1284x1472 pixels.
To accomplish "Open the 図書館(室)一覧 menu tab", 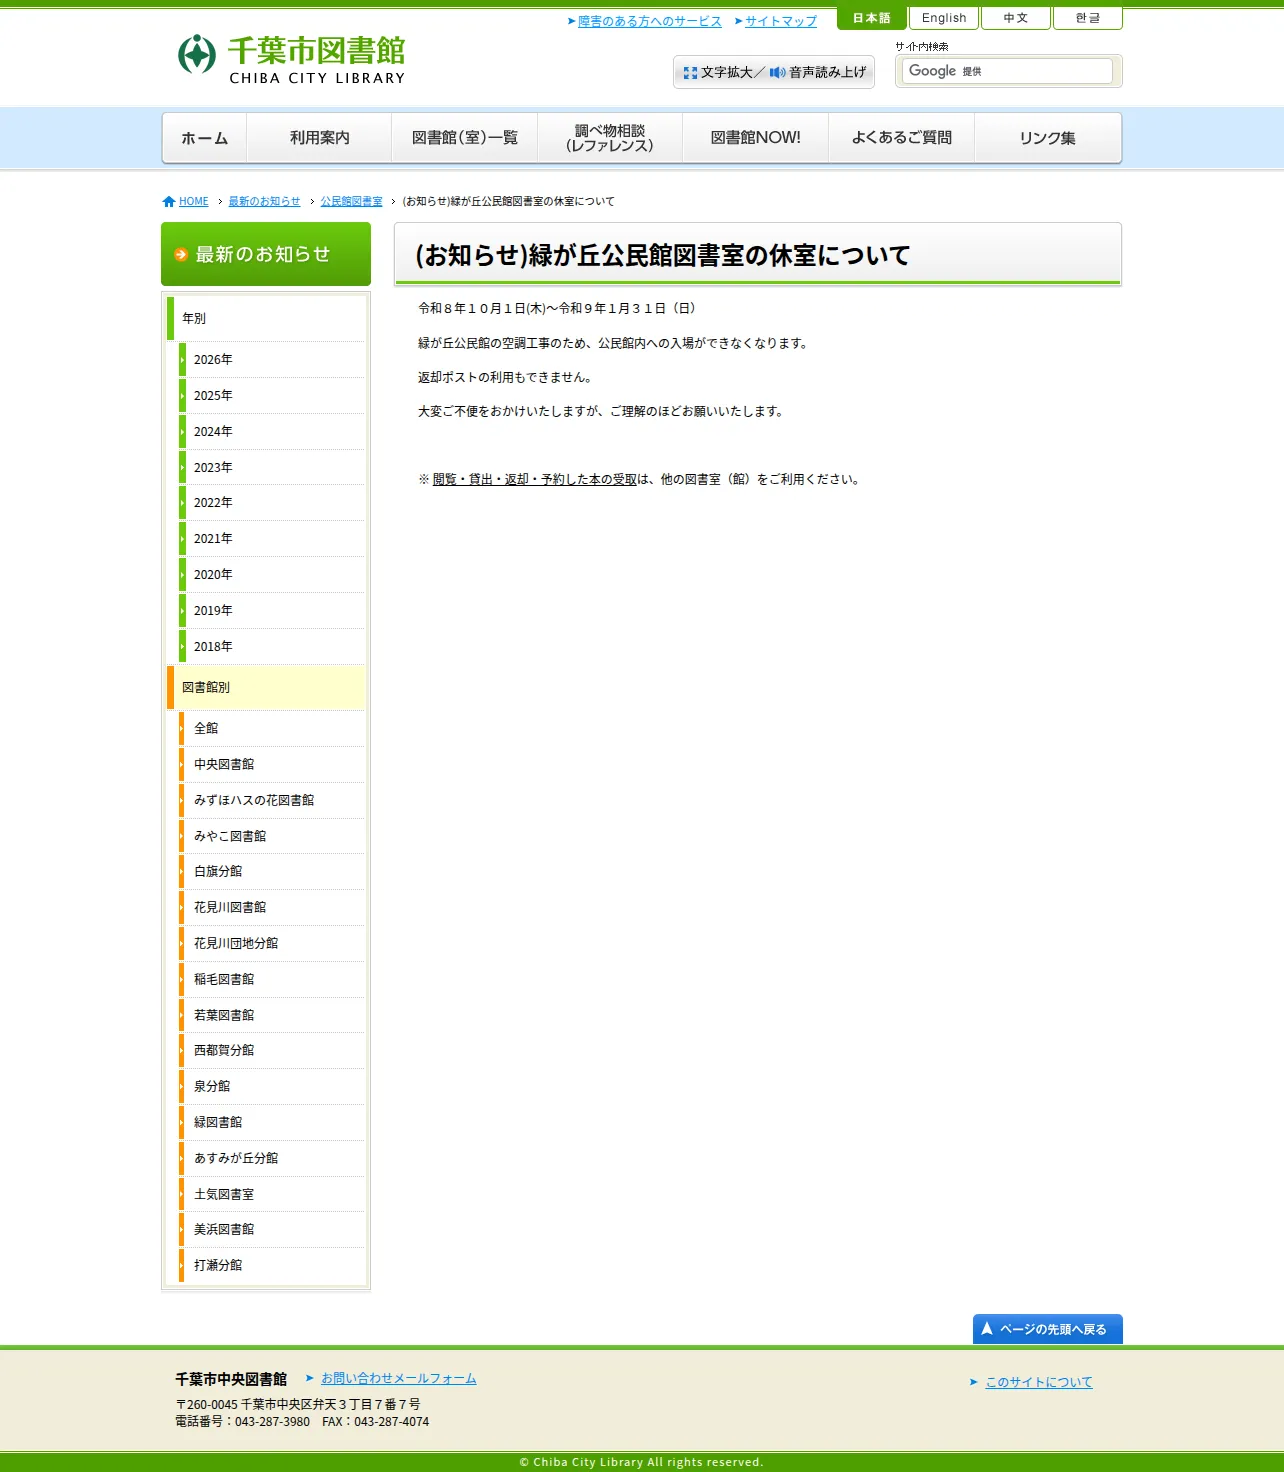I will pyautogui.click(x=465, y=138).
